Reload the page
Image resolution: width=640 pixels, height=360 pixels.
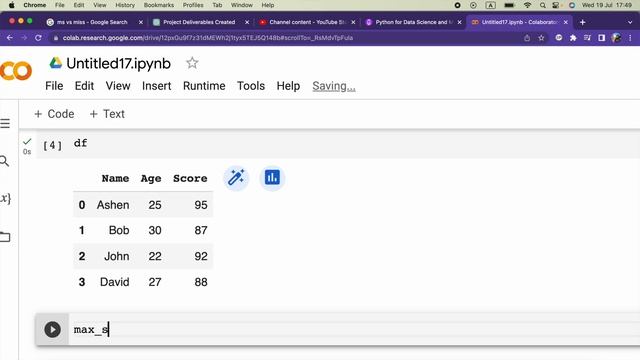tap(38, 38)
